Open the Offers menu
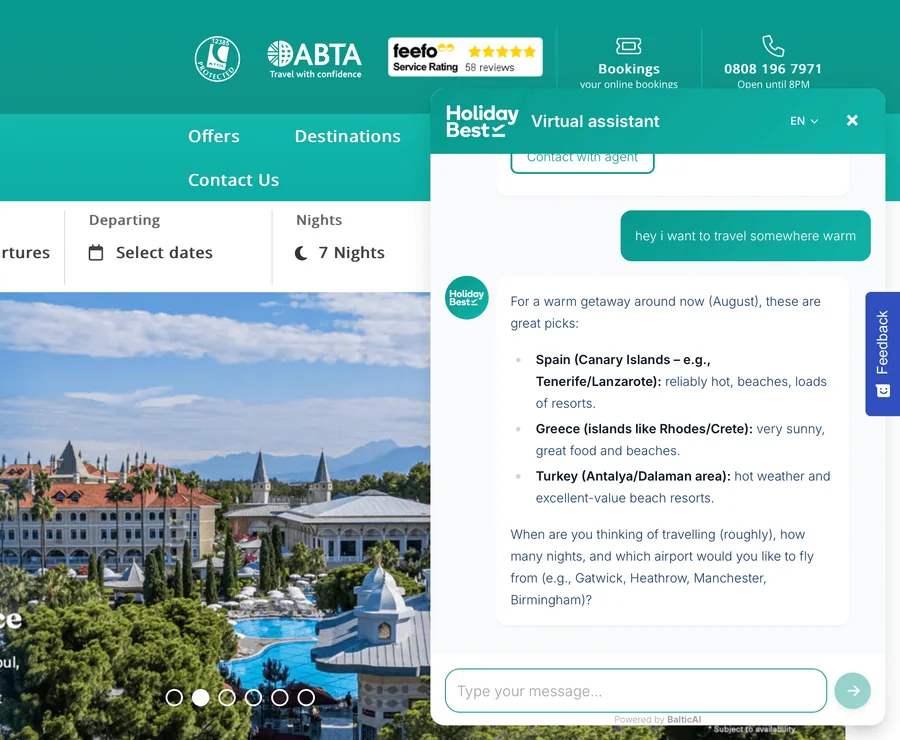 pyautogui.click(x=214, y=136)
